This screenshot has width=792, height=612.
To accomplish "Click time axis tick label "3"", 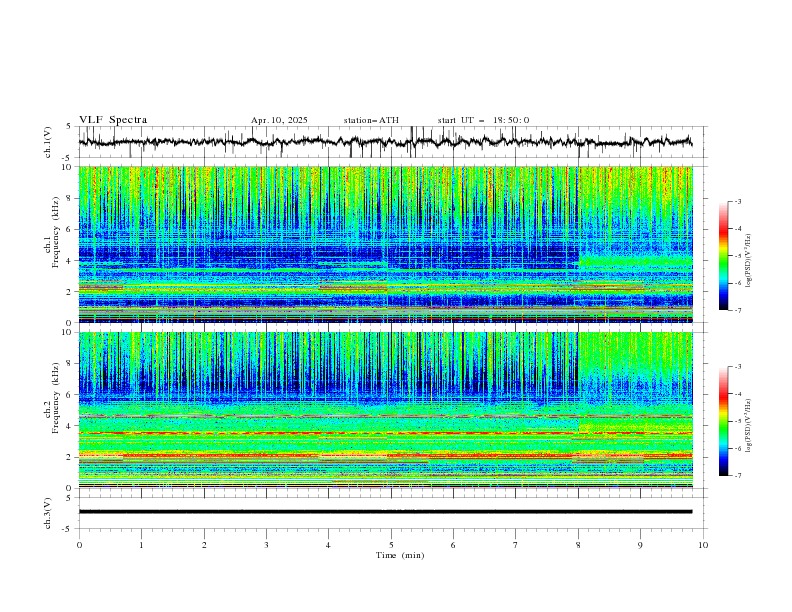I will 266,545.
